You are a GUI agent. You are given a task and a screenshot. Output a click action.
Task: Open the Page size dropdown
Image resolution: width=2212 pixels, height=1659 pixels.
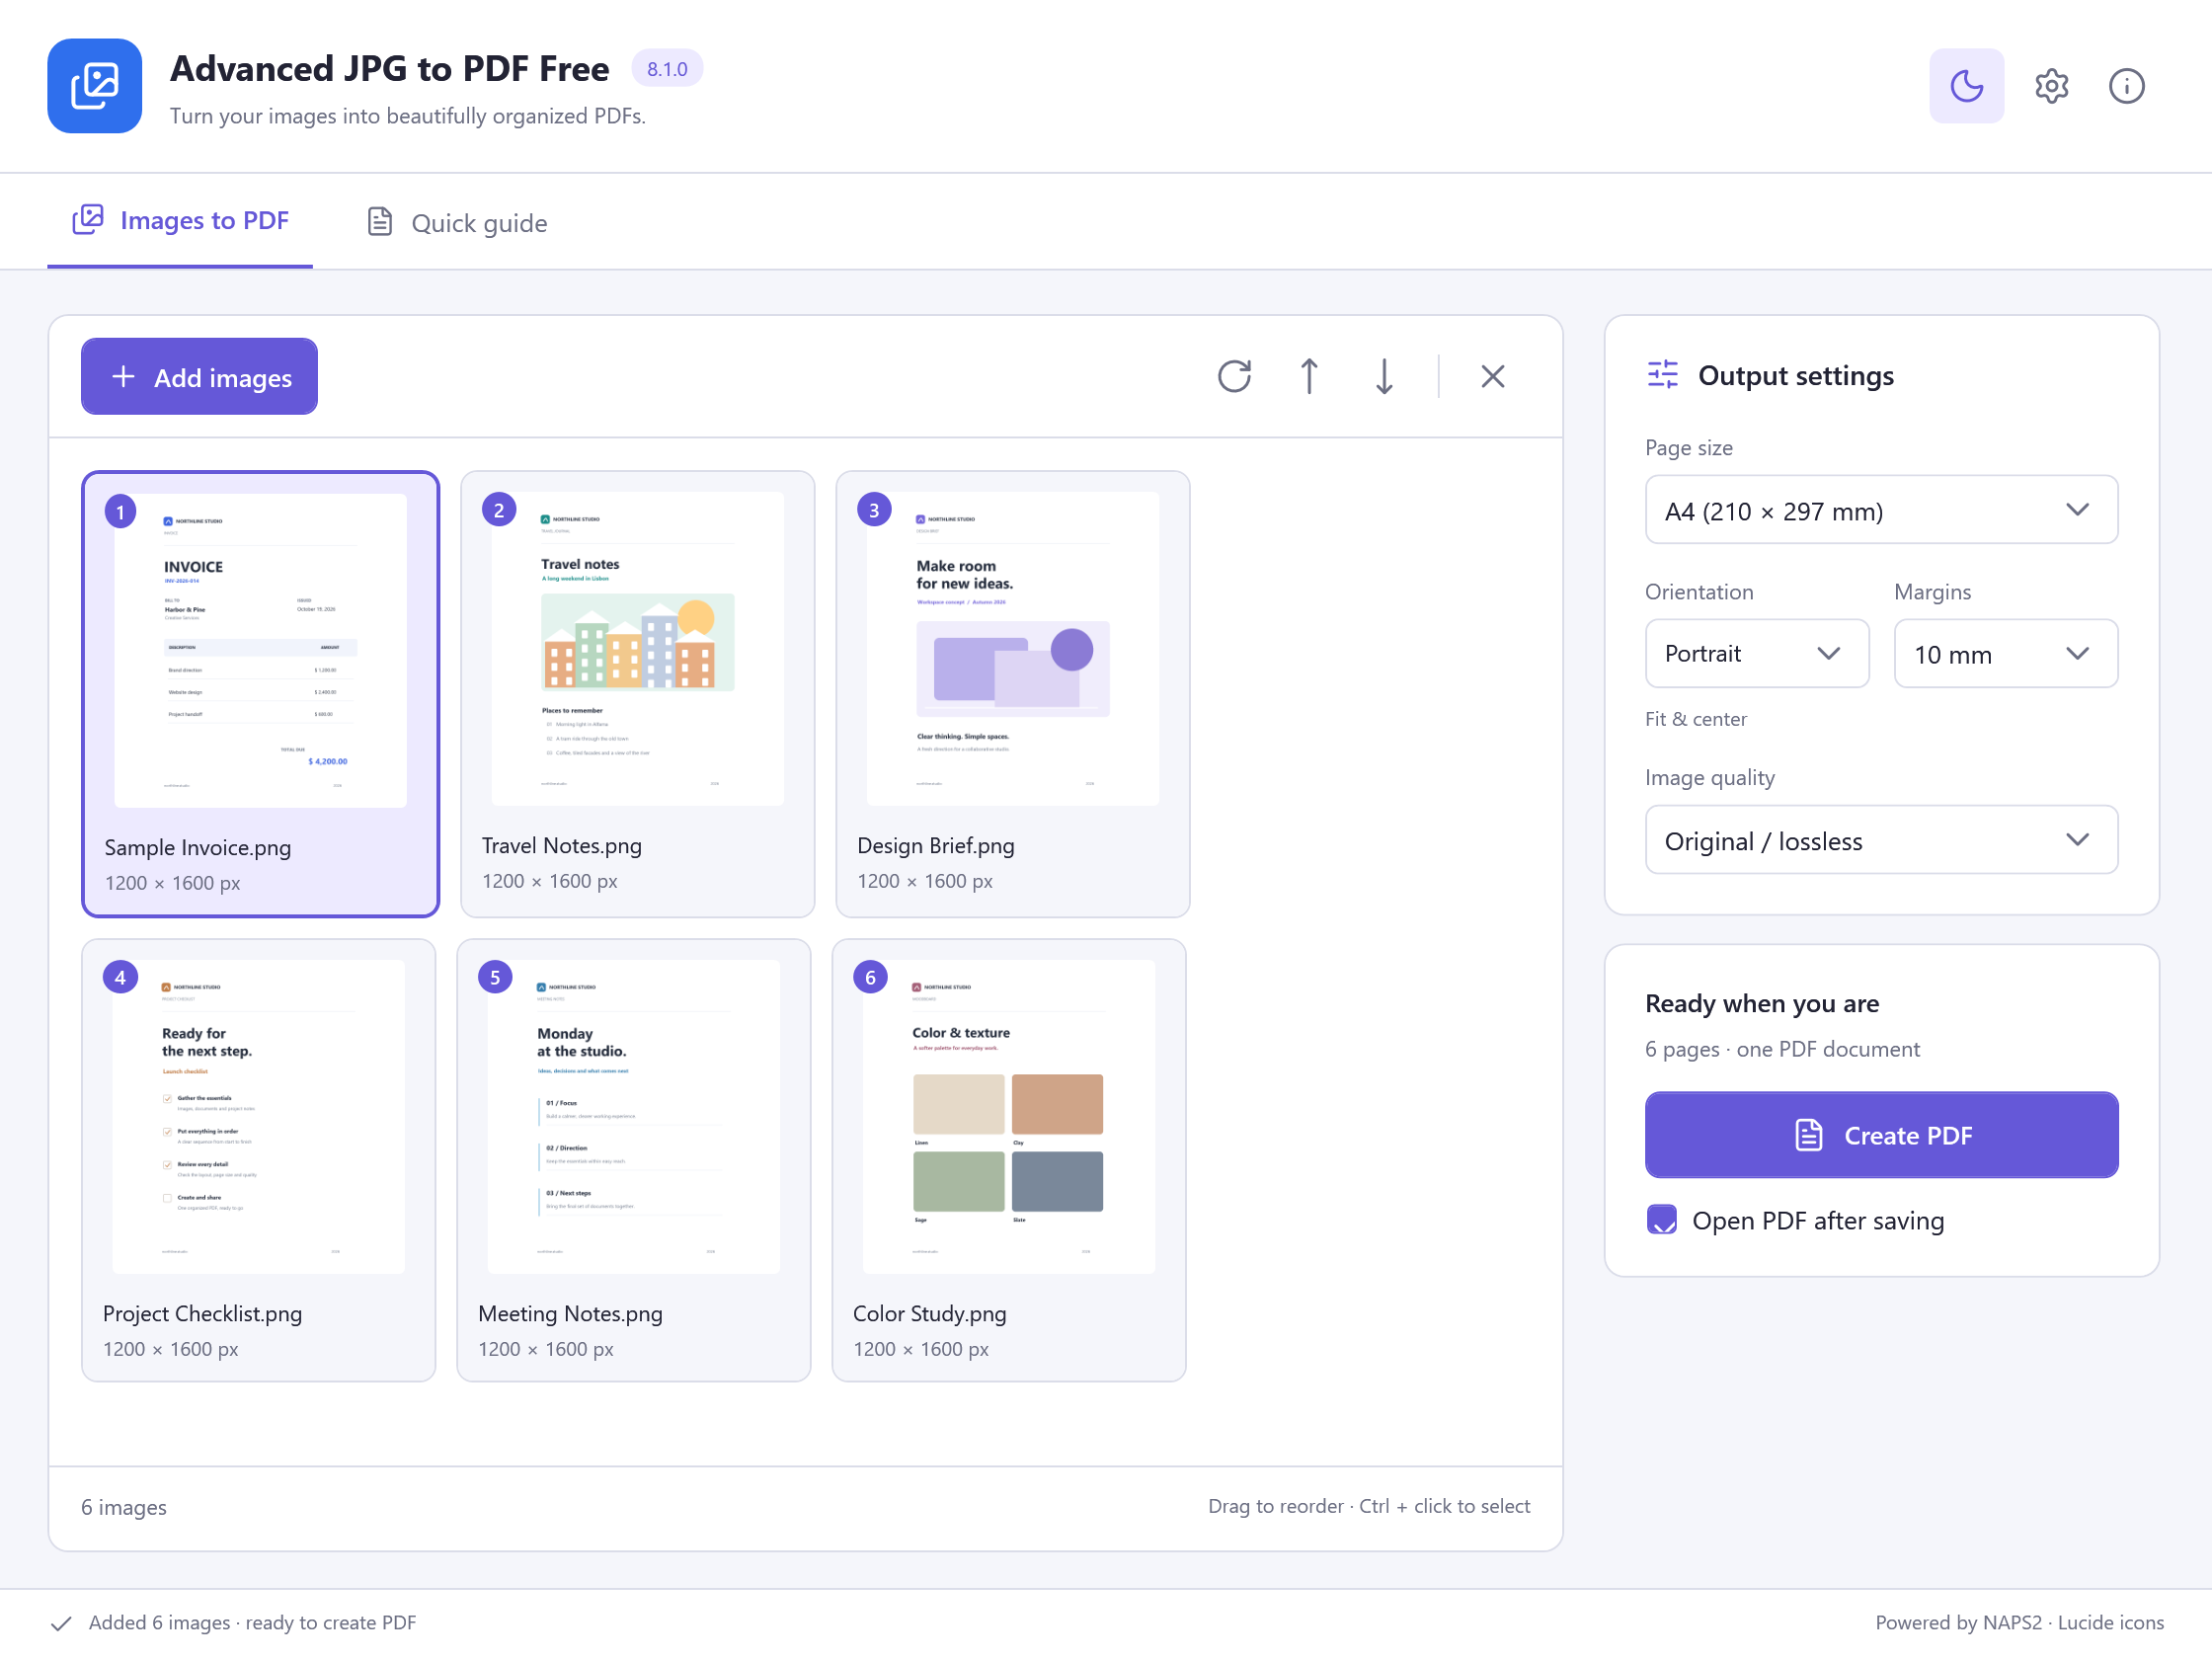1881,510
